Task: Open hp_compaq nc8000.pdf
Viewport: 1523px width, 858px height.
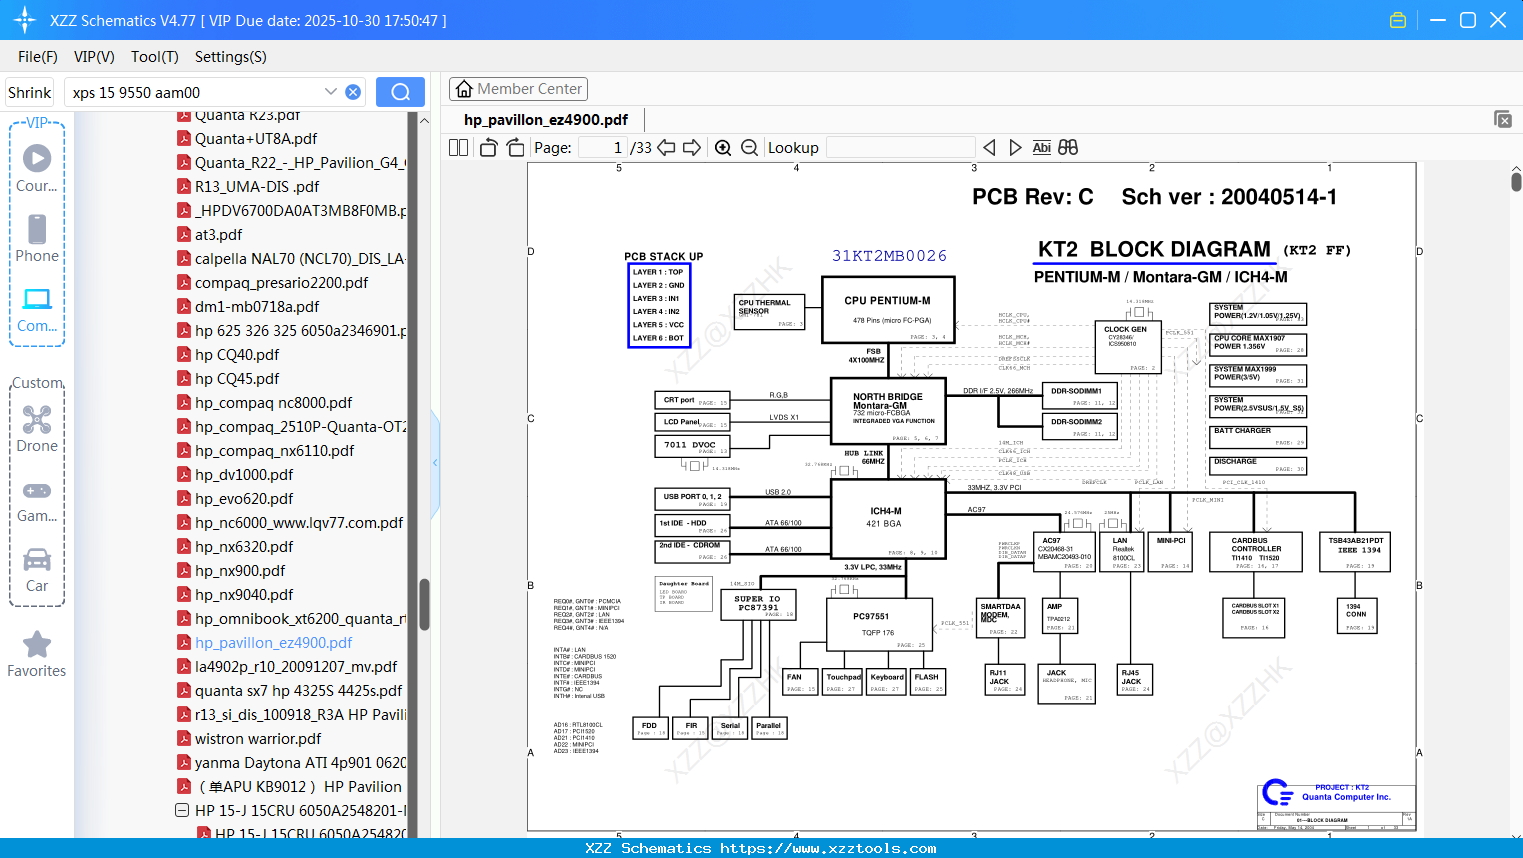Action: pyautogui.click(x=273, y=403)
